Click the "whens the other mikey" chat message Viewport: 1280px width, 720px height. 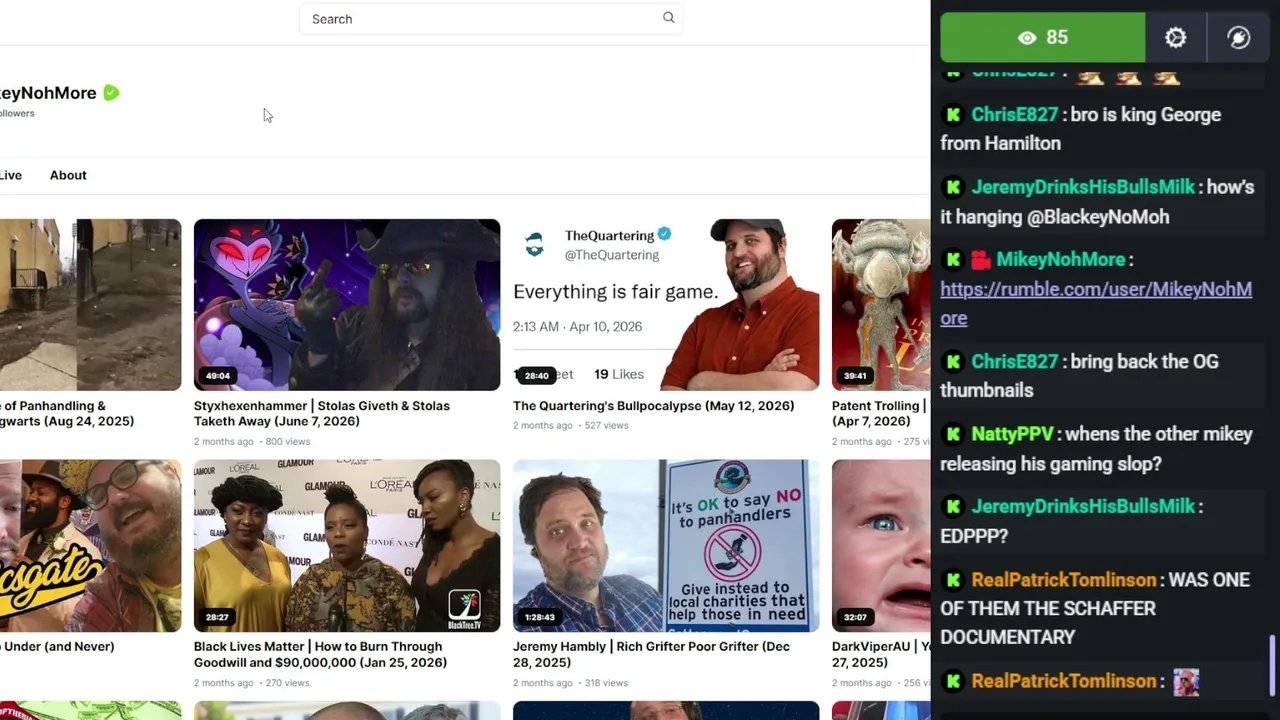pyautogui.click(x=1097, y=449)
